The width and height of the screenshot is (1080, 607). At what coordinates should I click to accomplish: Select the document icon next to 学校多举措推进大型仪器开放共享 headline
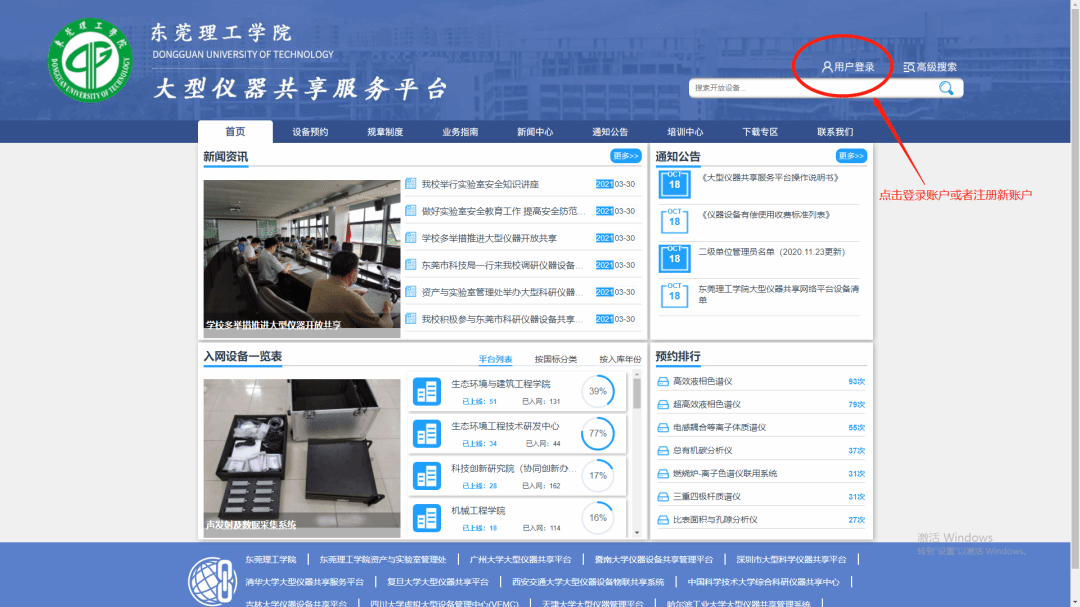[x=411, y=238]
